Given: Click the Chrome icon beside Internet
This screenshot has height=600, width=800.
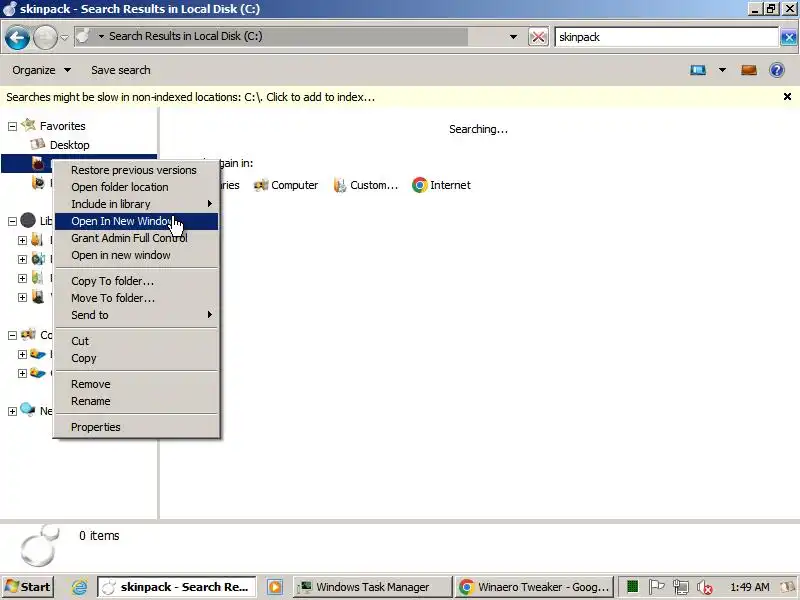Looking at the screenshot, I should pos(419,185).
